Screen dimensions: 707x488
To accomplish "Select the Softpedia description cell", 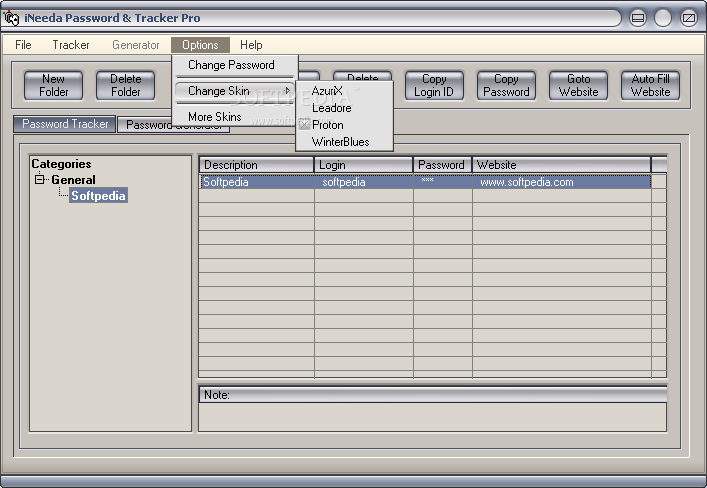I will [x=257, y=182].
